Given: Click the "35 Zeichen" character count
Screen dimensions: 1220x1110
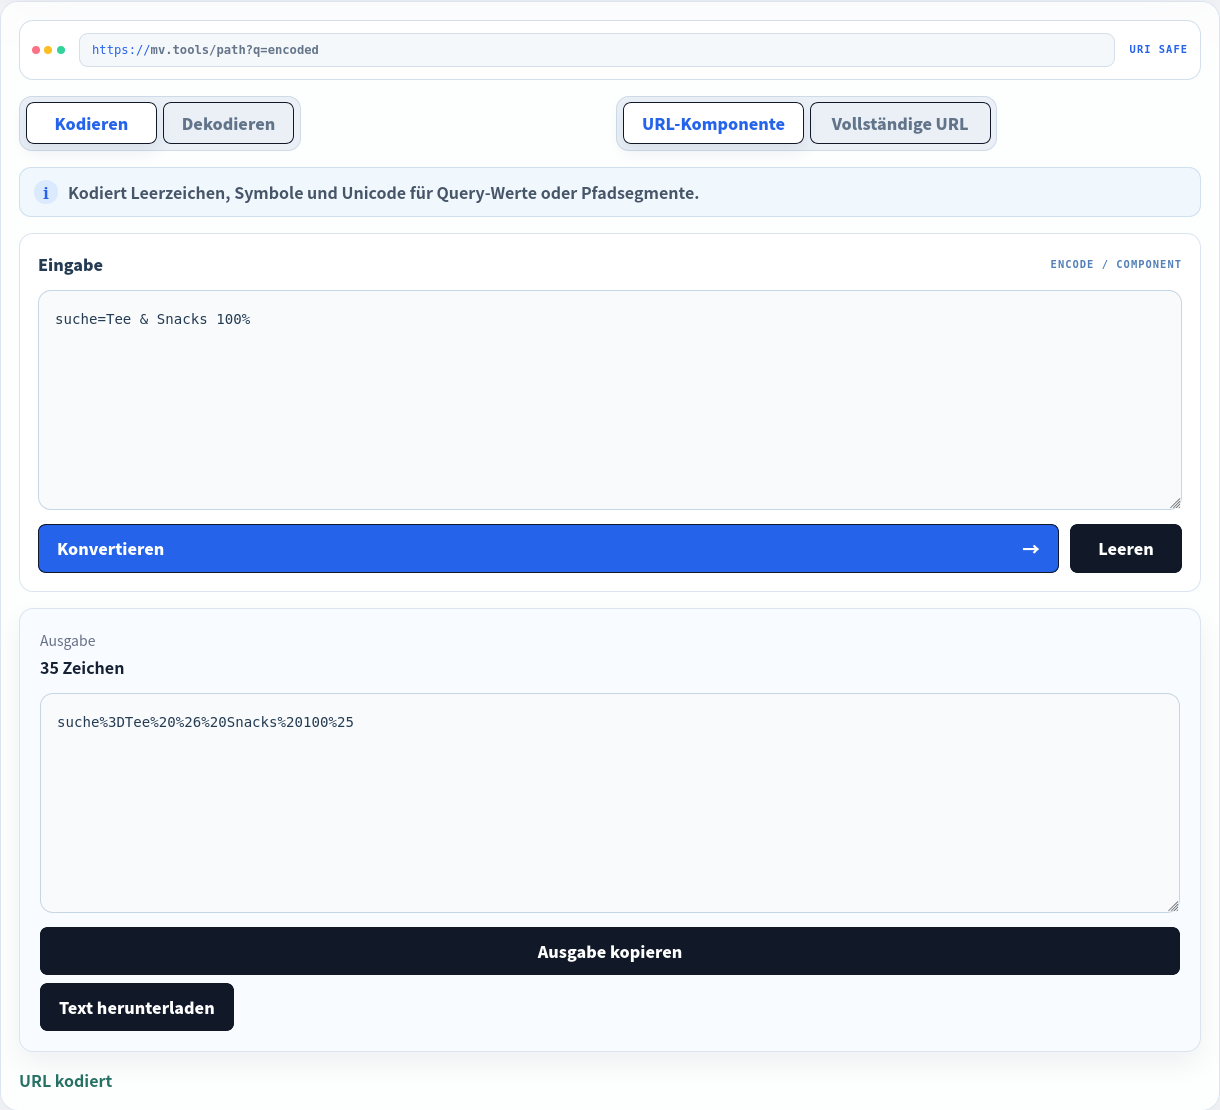Looking at the screenshot, I should coord(82,668).
